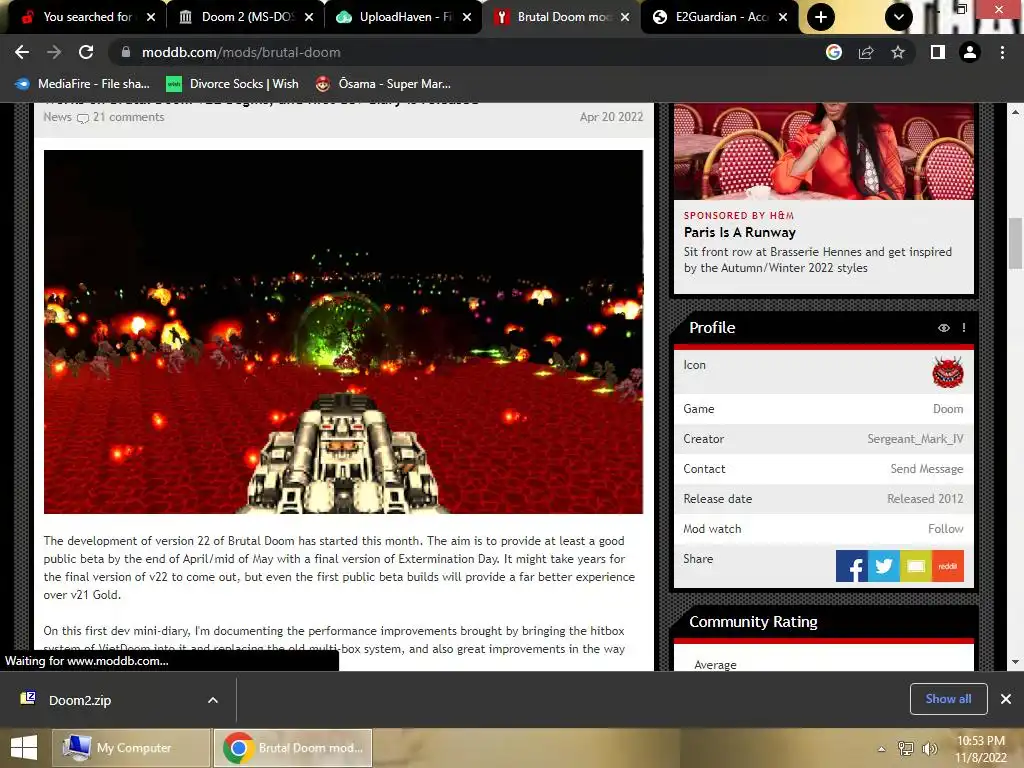1024x768 pixels.
Task: Share this page icon
Action: click(866, 52)
